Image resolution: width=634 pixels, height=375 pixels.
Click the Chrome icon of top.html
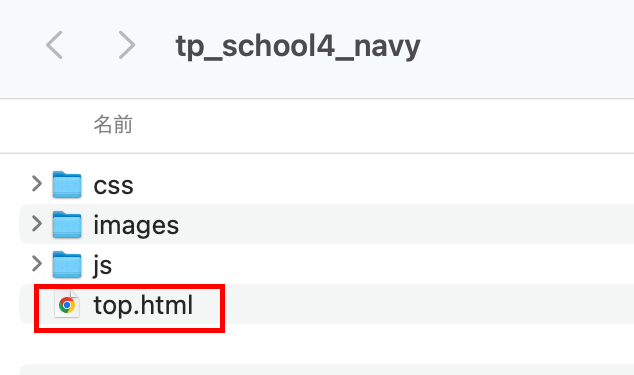67,305
